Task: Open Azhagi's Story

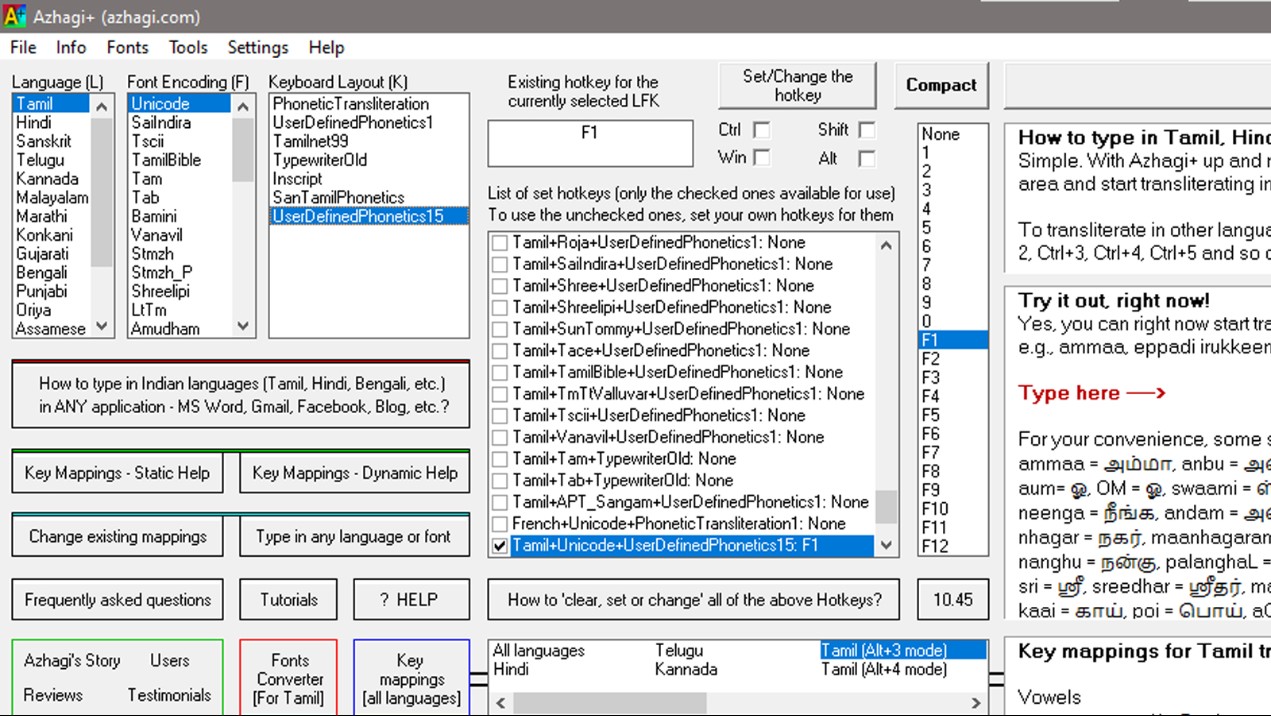Action: tap(72, 661)
